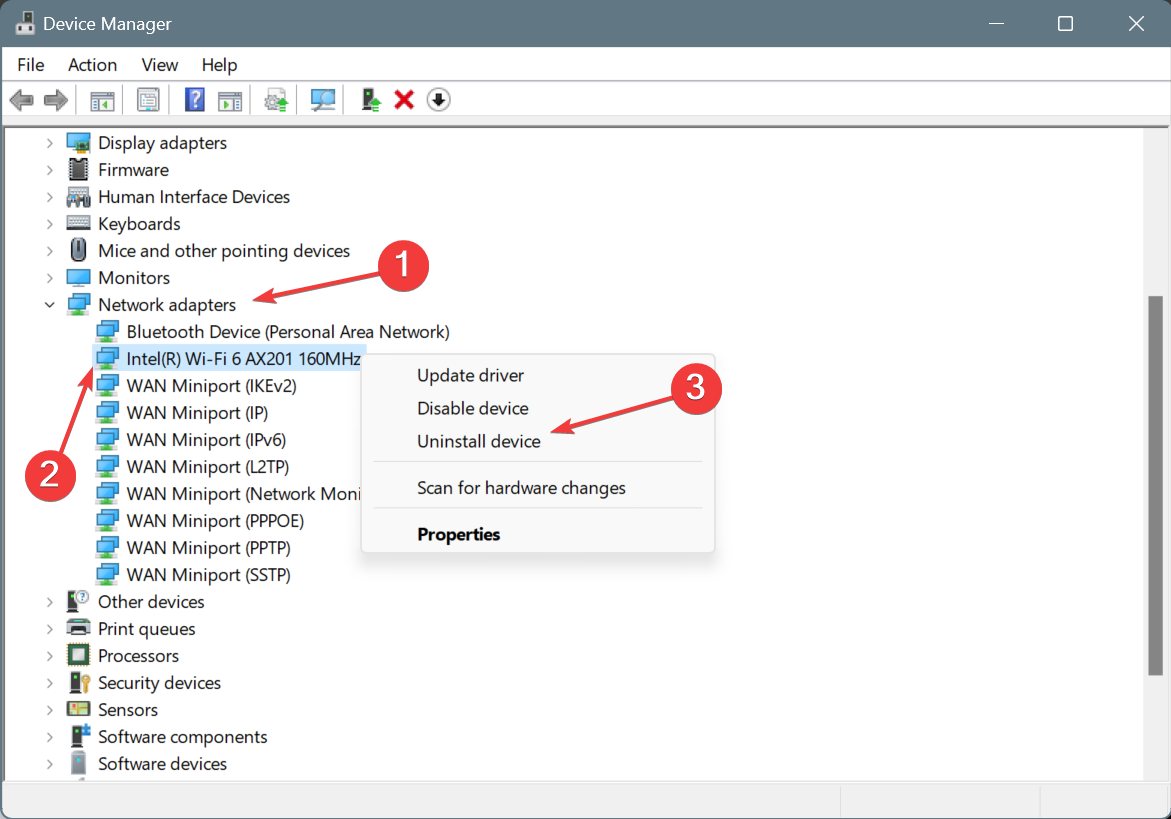Click the Back arrow toolbar icon
The width and height of the screenshot is (1171, 819).
[22, 99]
